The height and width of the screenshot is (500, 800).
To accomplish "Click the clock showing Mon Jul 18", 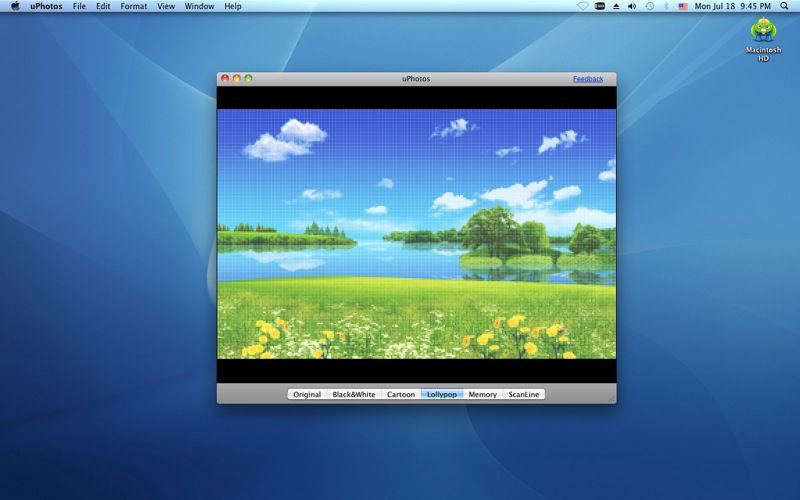I will 733,6.
